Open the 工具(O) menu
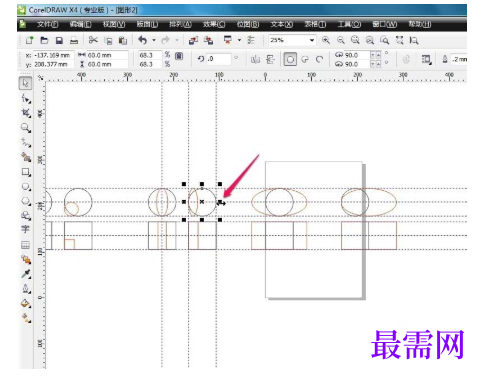 (x=349, y=24)
